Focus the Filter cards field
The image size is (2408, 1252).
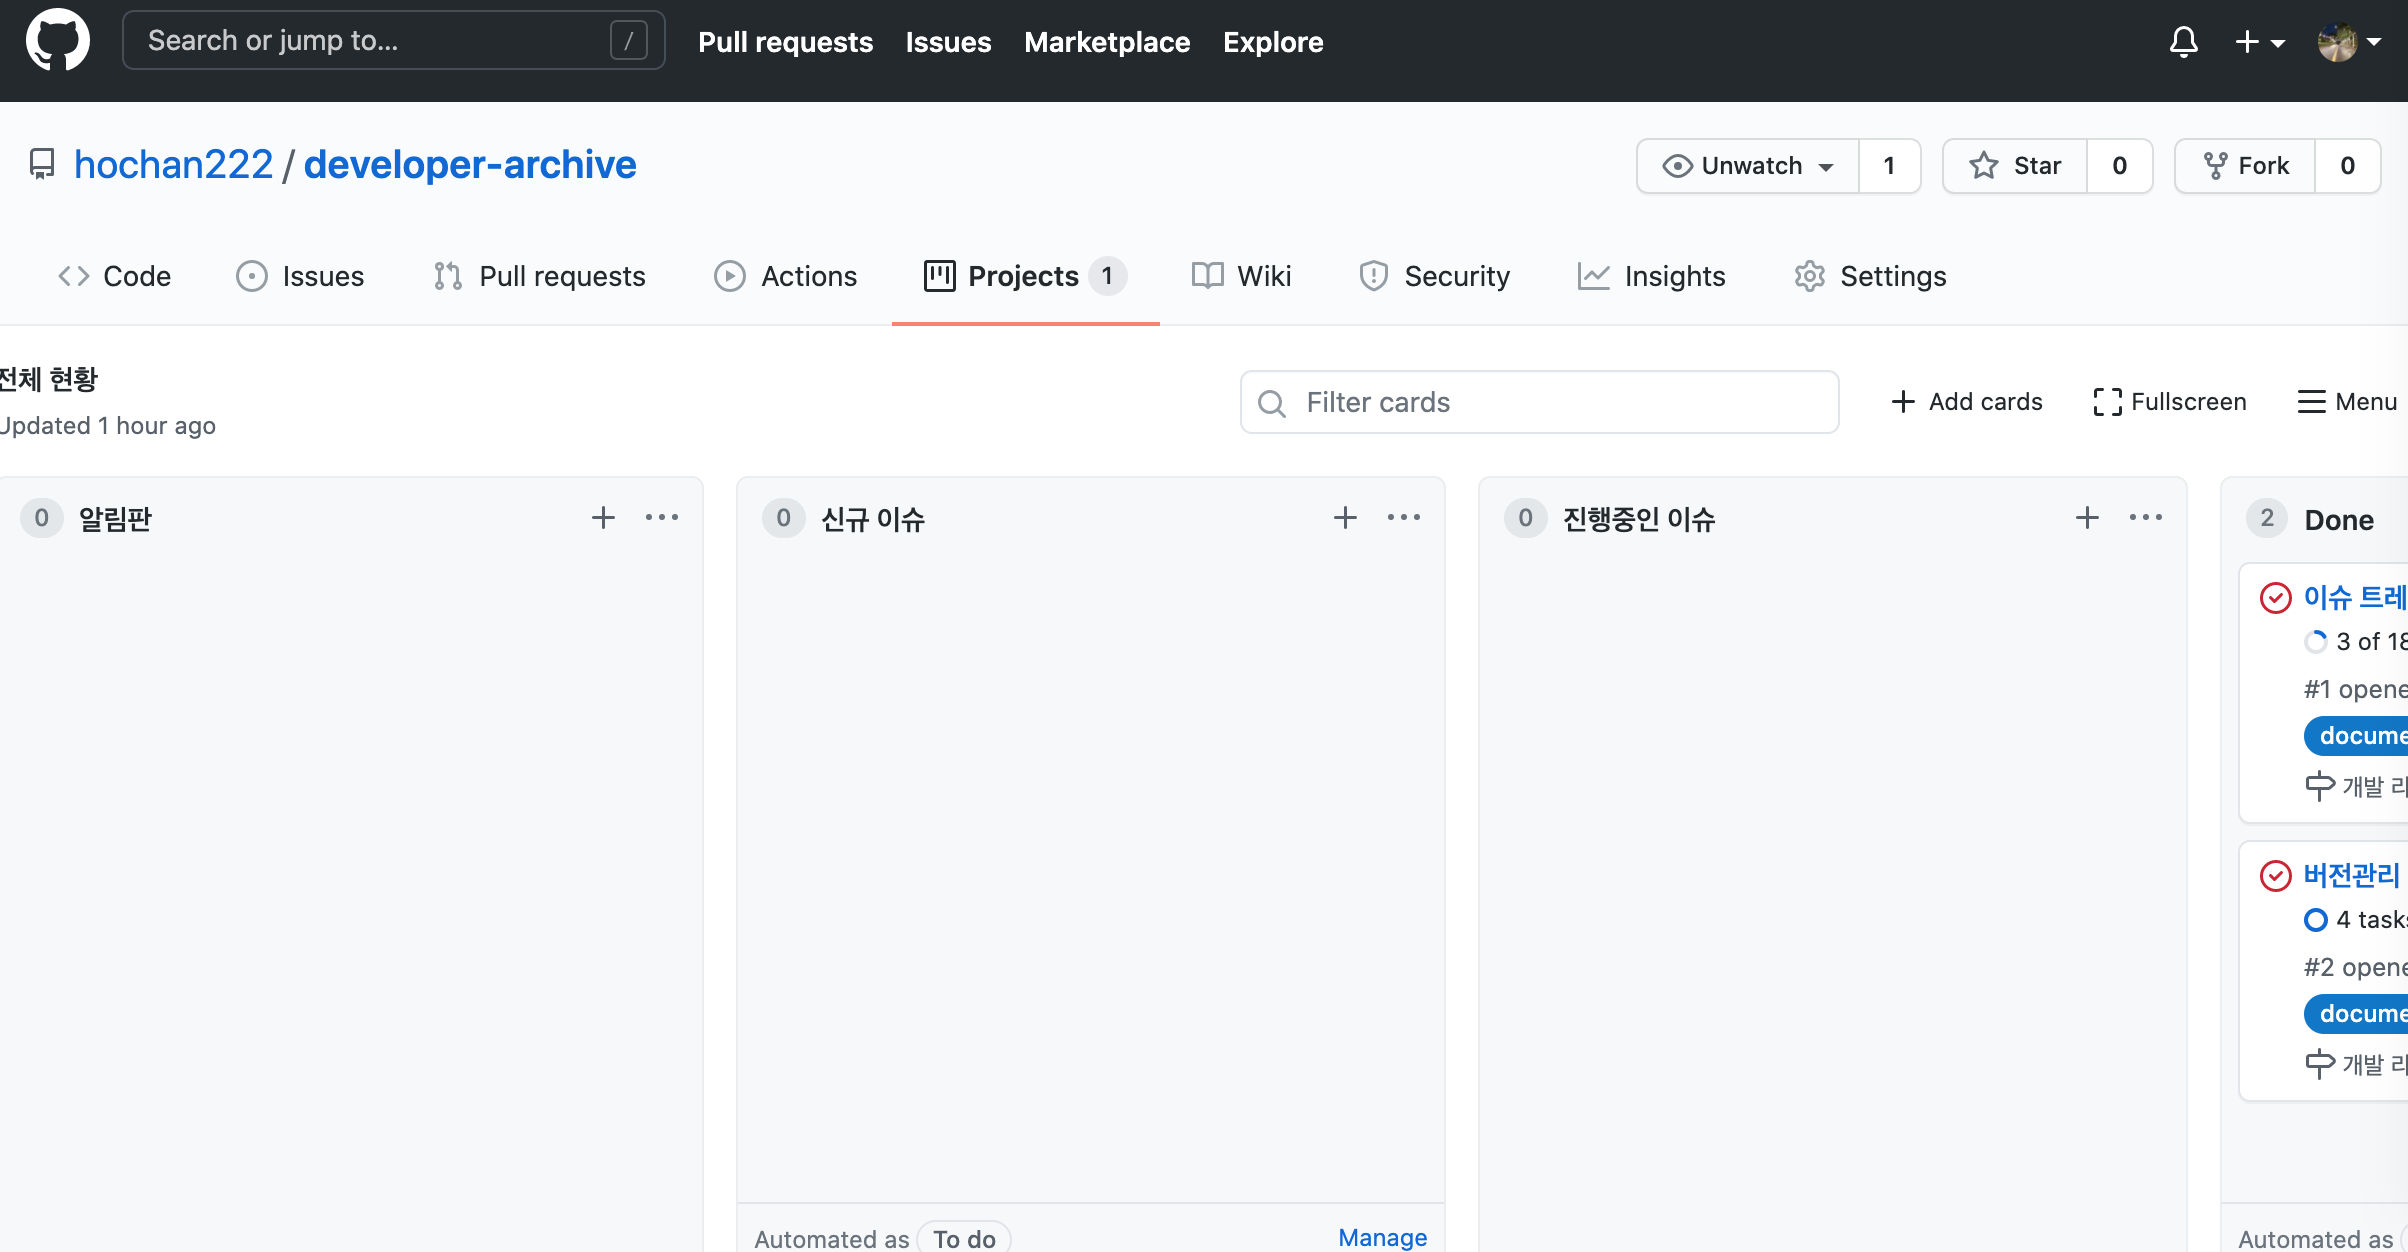point(1540,402)
